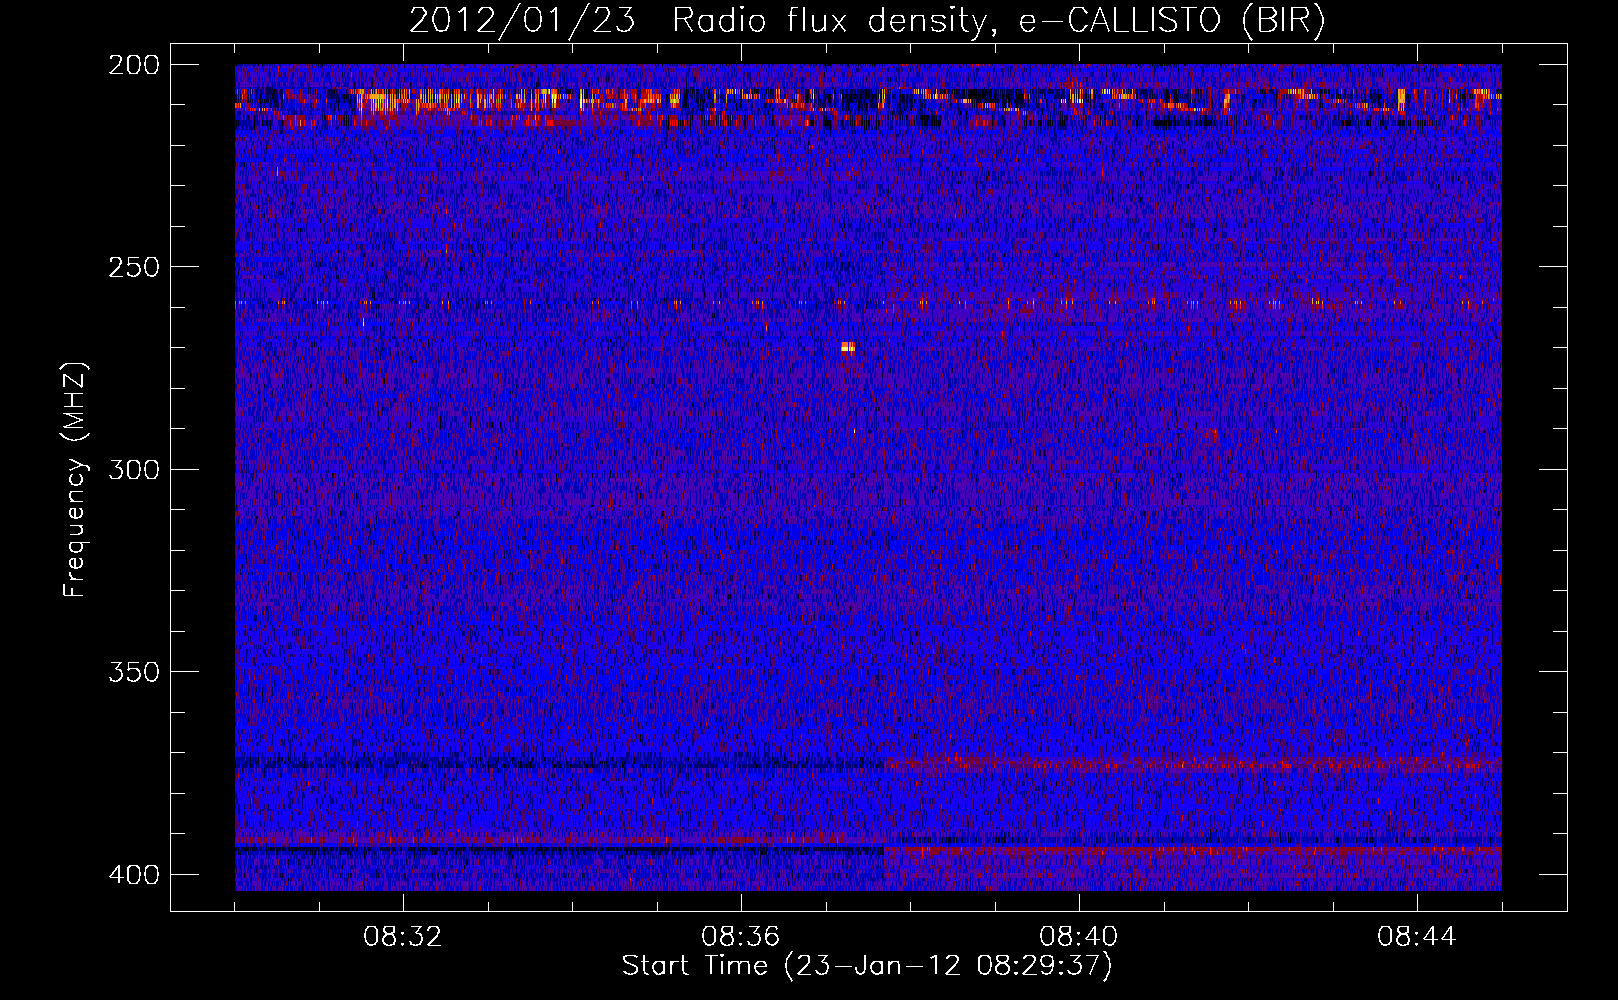Click the 08:36 time tick label

point(741,937)
